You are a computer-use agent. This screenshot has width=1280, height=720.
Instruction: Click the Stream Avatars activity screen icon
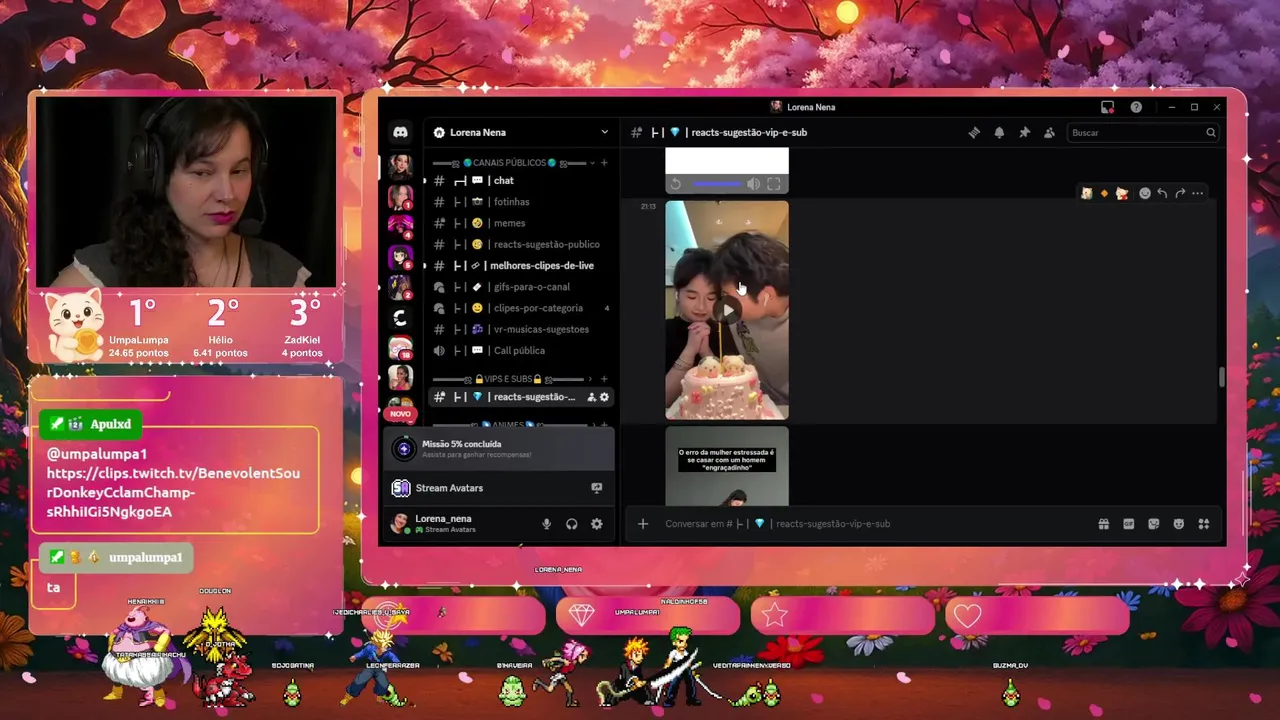pyautogui.click(x=597, y=488)
